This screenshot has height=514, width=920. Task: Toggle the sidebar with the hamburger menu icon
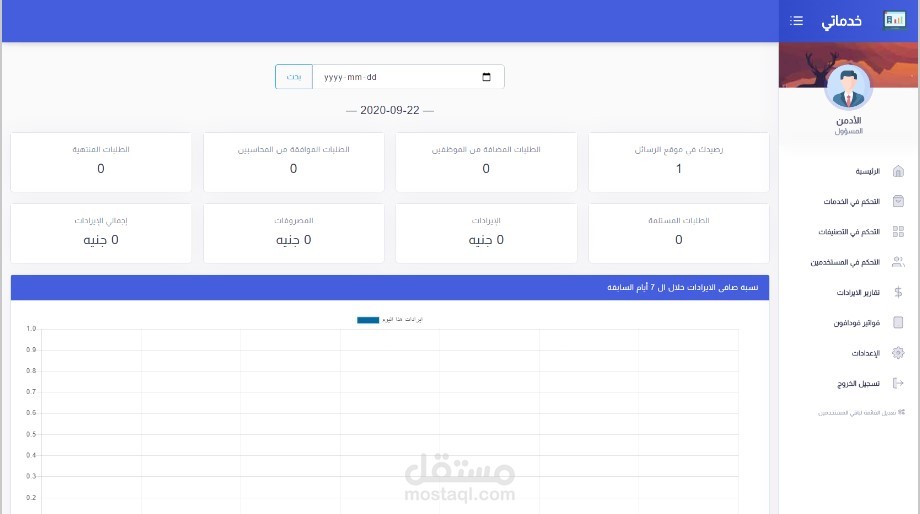796,21
